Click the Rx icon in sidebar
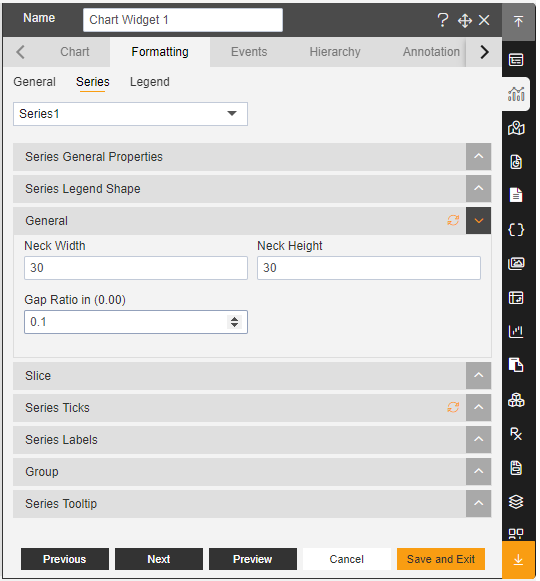 pyautogui.click(x=516, y=434)
